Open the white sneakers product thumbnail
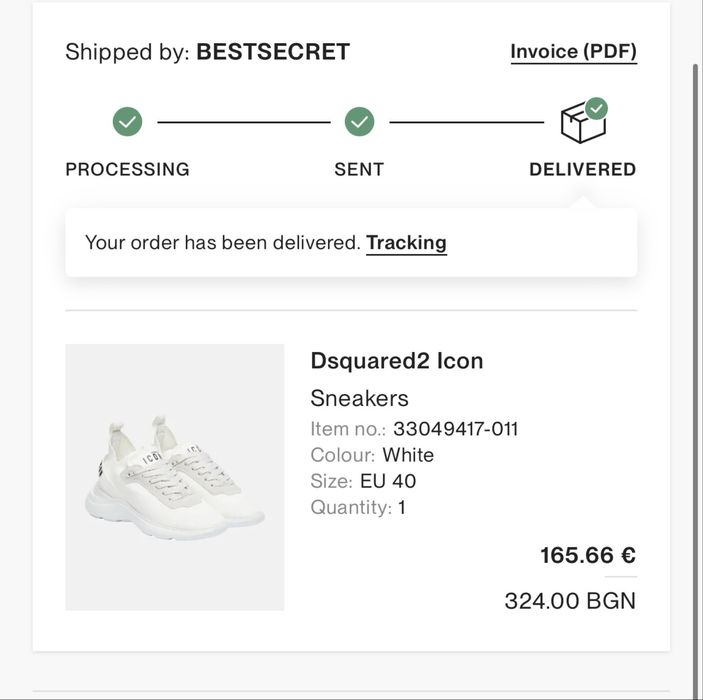 [x=175, y=477]
